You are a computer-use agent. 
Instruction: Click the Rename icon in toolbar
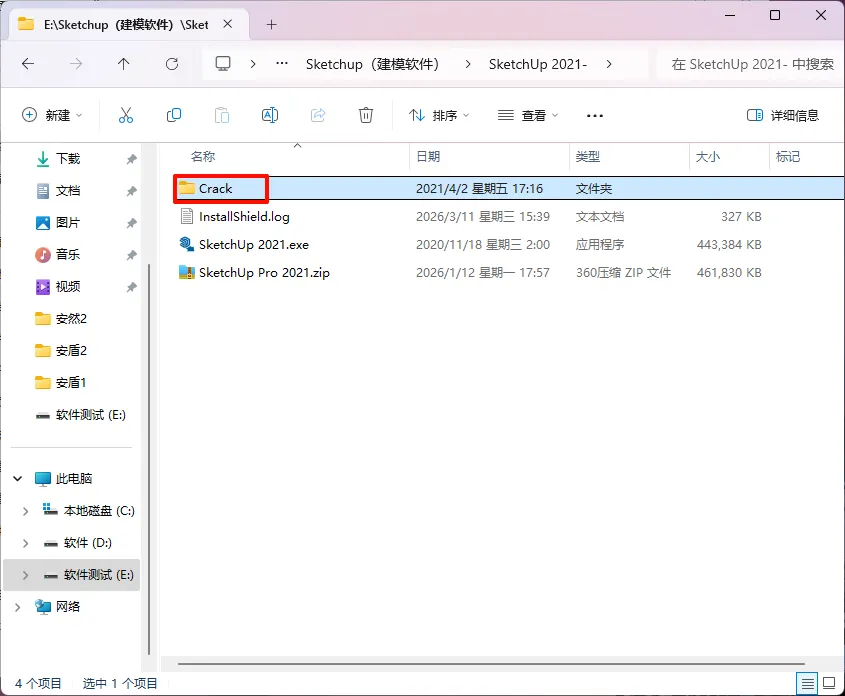tap(269, 115)
